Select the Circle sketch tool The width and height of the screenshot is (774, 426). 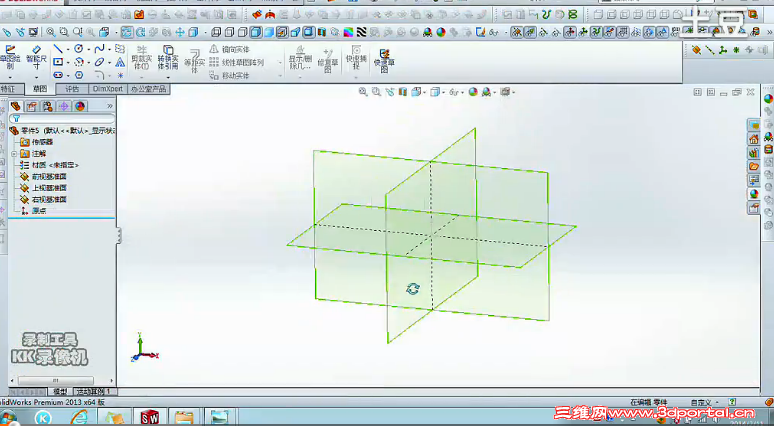click(79, 49)
